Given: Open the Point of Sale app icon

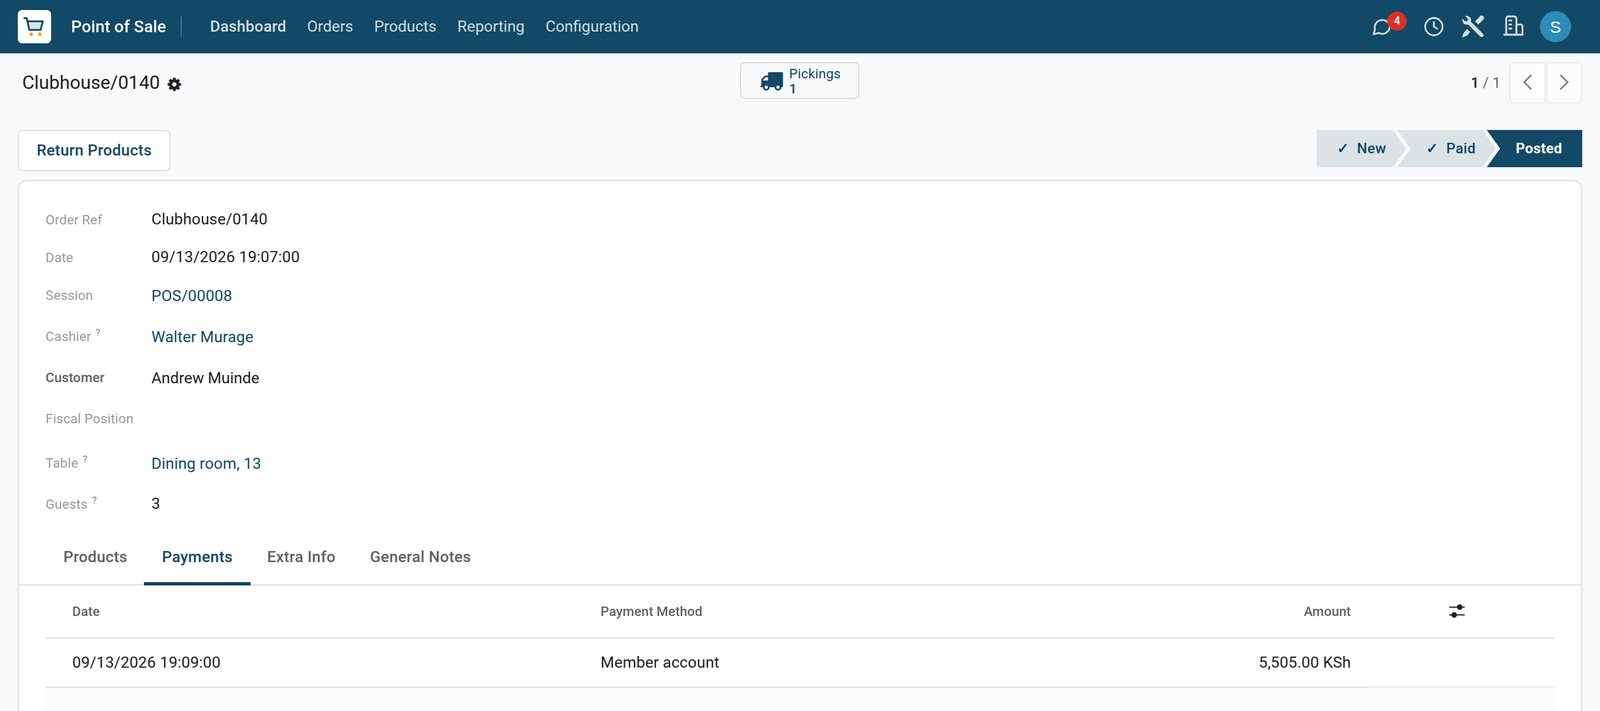Looking at the screenshot, I should tap(34, 26).
